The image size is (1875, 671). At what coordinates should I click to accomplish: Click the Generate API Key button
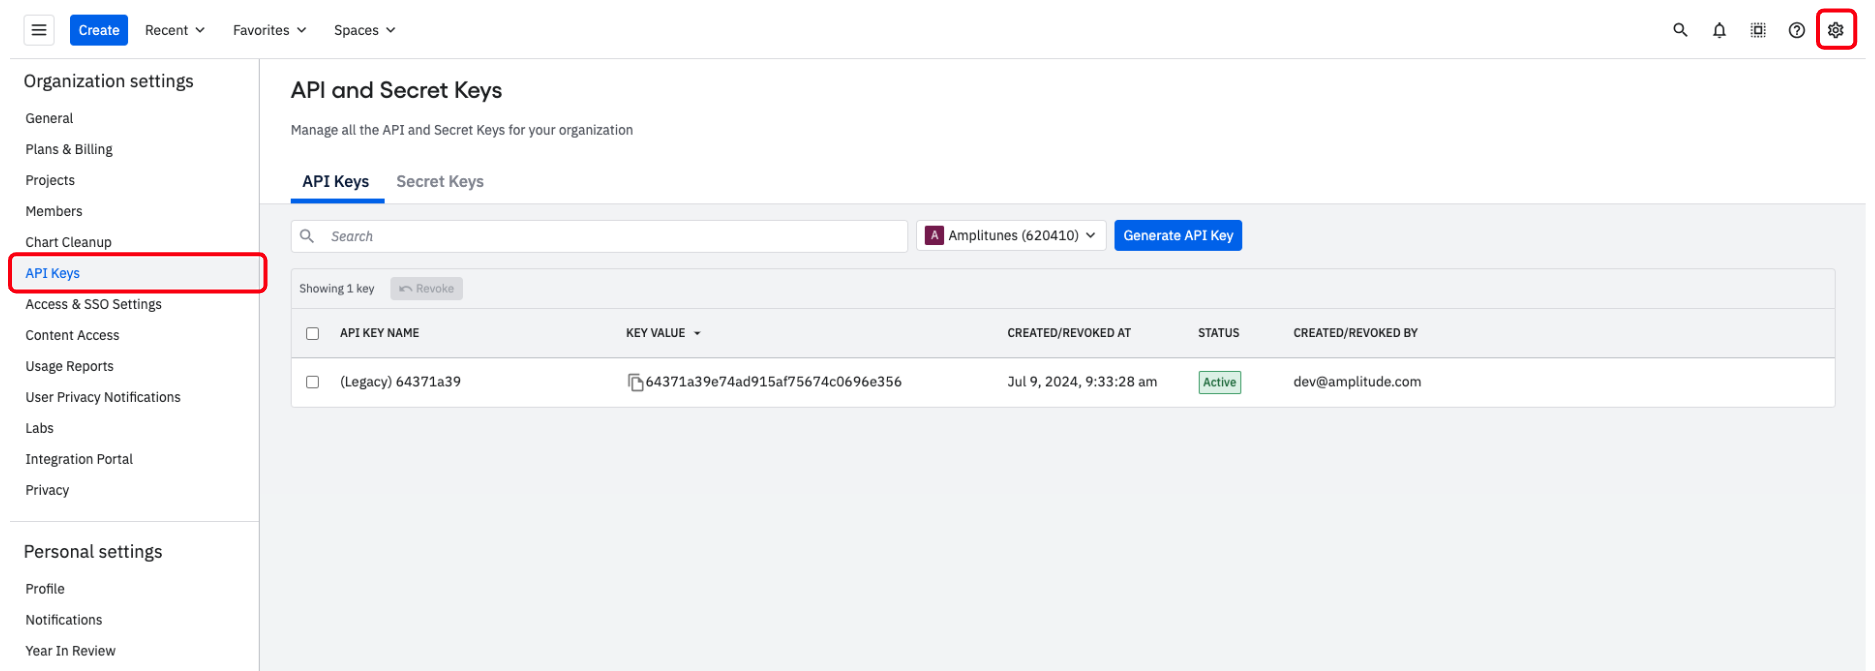[x=1177, y=236]
